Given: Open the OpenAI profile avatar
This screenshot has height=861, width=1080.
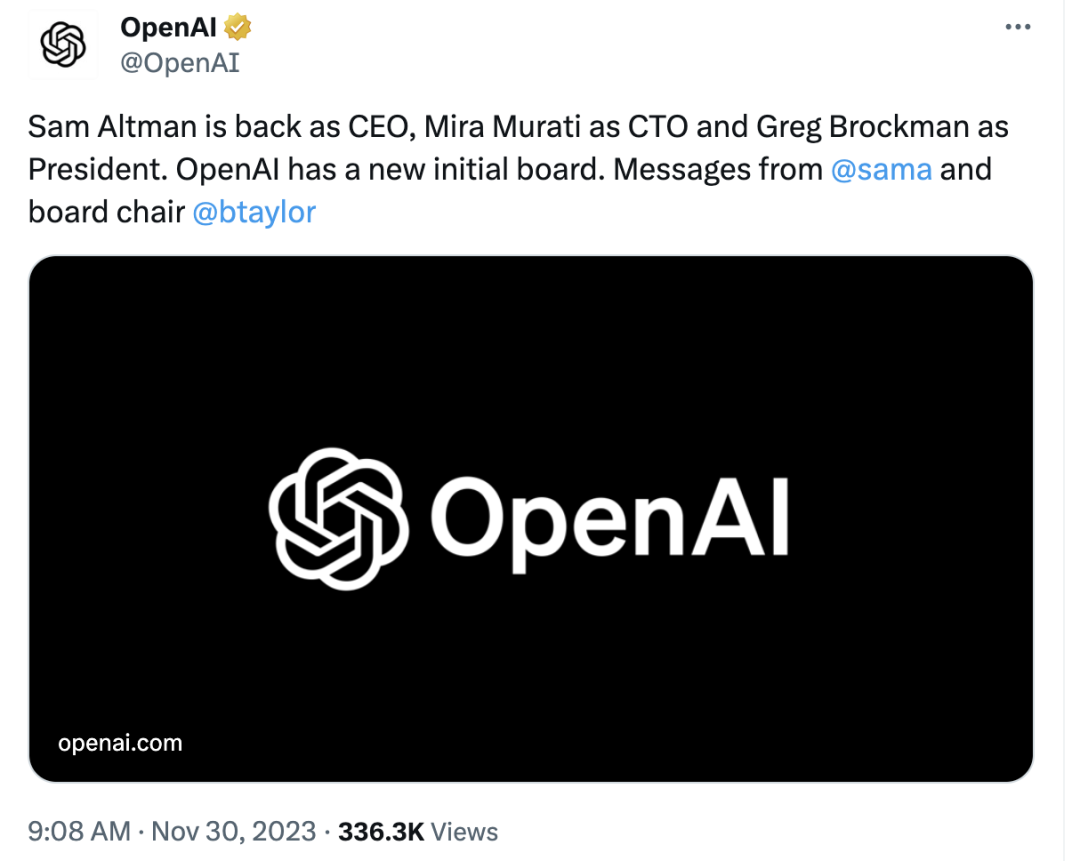Looking at the screenshot, I should click(x=63, y=45).
